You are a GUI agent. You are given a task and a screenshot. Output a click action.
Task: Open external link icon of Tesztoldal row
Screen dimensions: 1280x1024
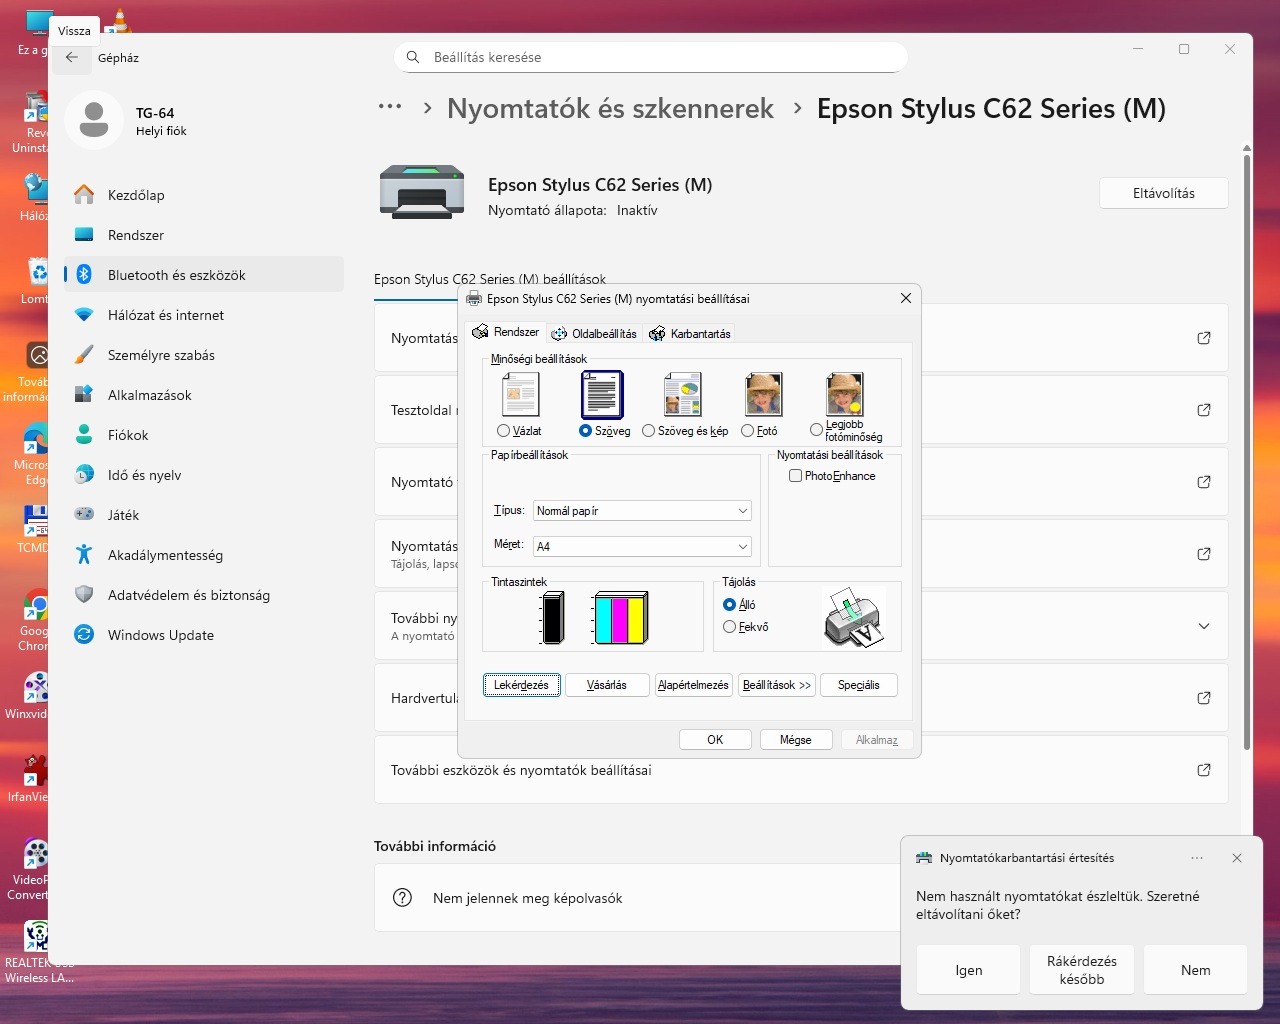tap(1204, 410)
